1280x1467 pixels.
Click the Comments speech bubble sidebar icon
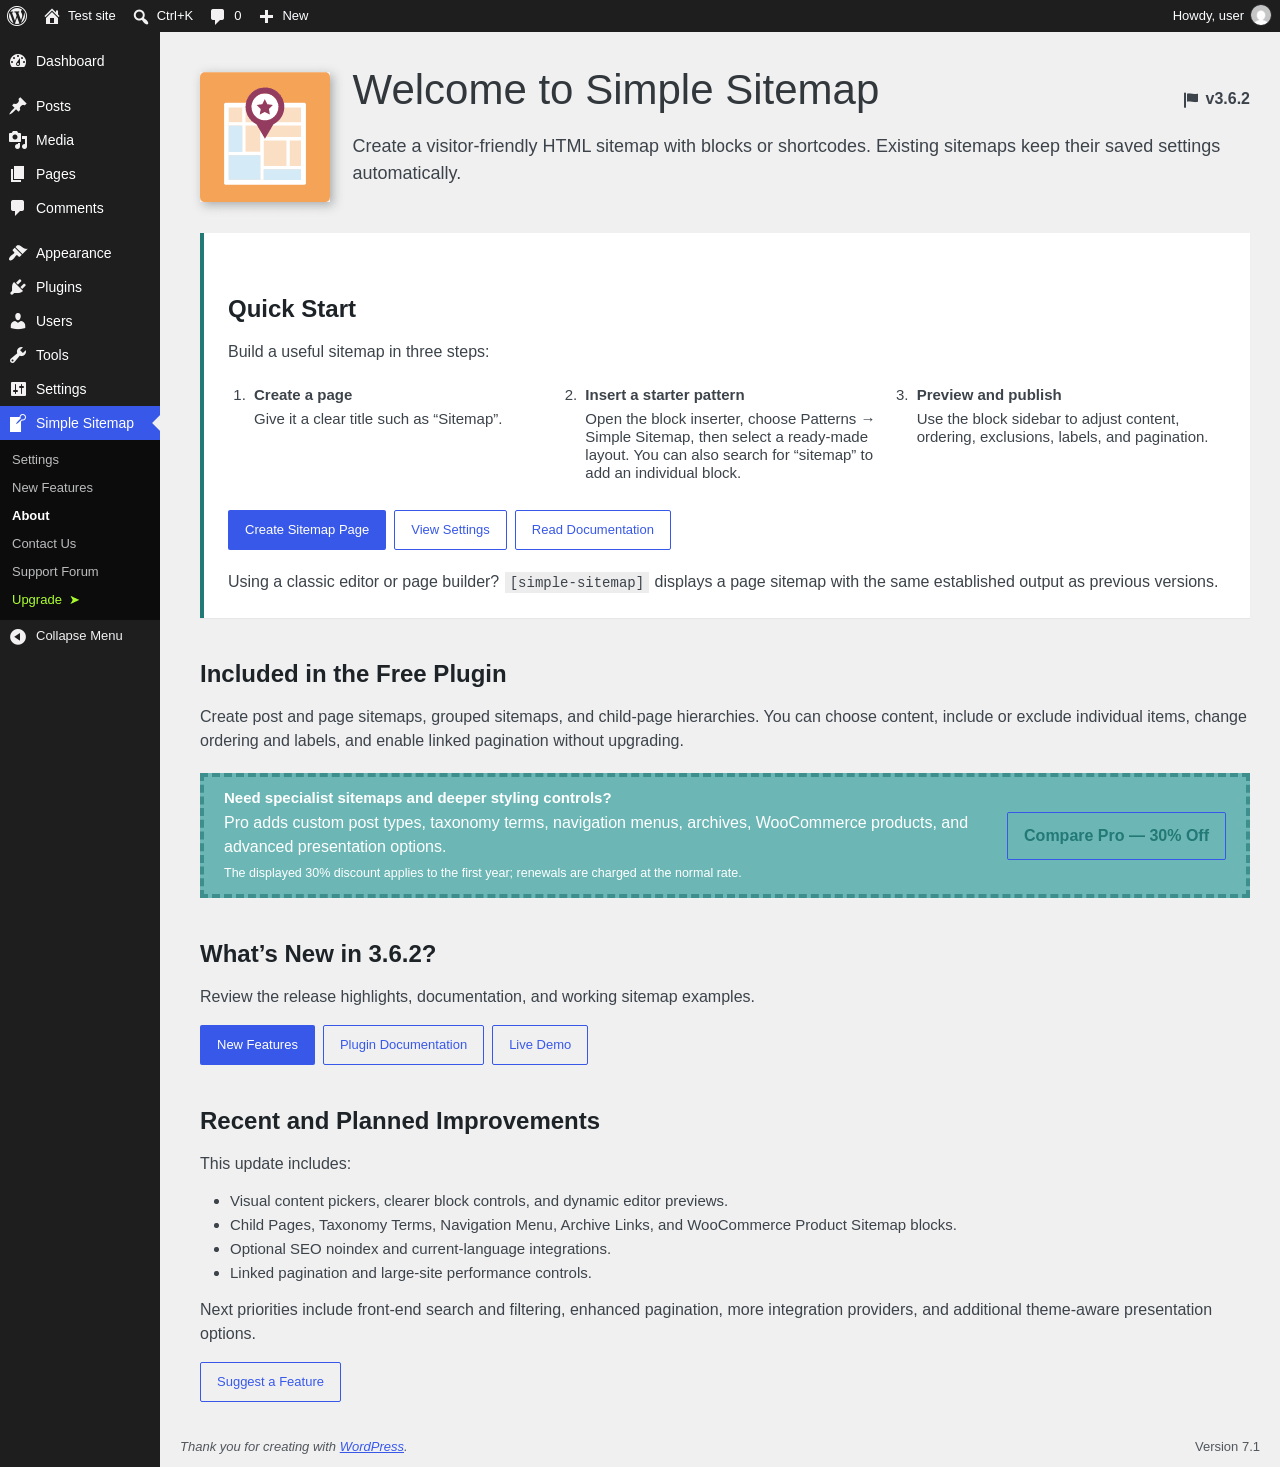(x=18, y=208)
